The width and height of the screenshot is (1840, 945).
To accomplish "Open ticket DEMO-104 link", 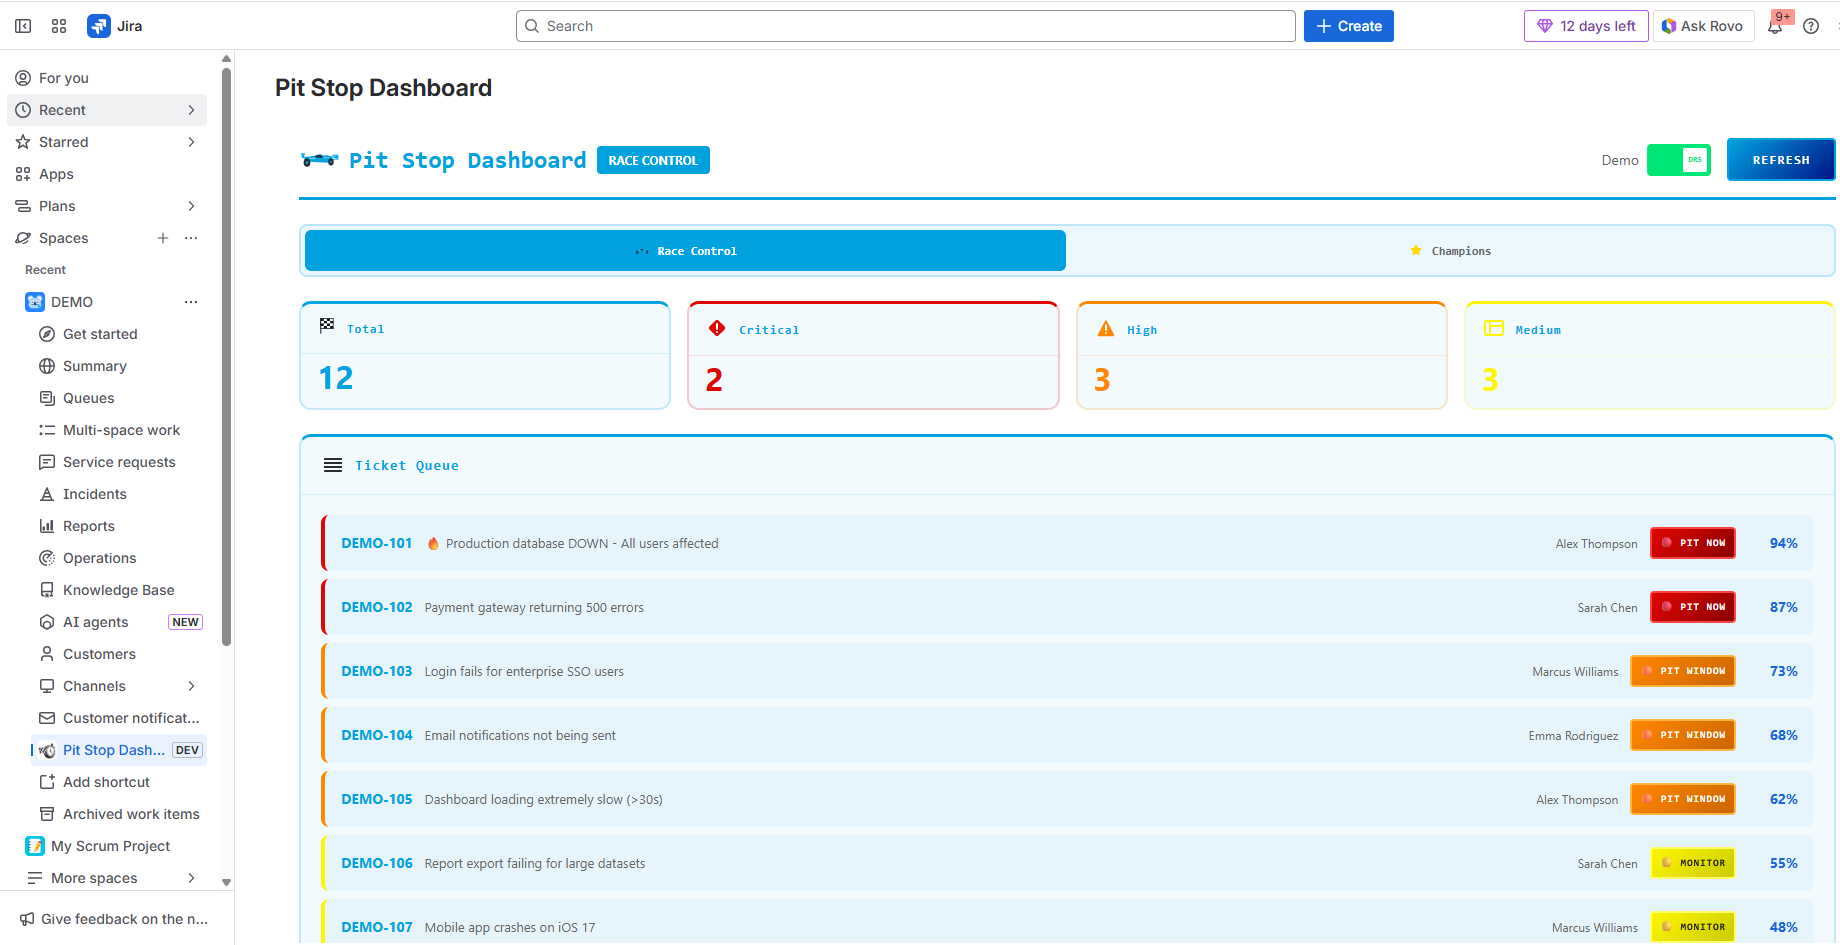I will point(377,735).
